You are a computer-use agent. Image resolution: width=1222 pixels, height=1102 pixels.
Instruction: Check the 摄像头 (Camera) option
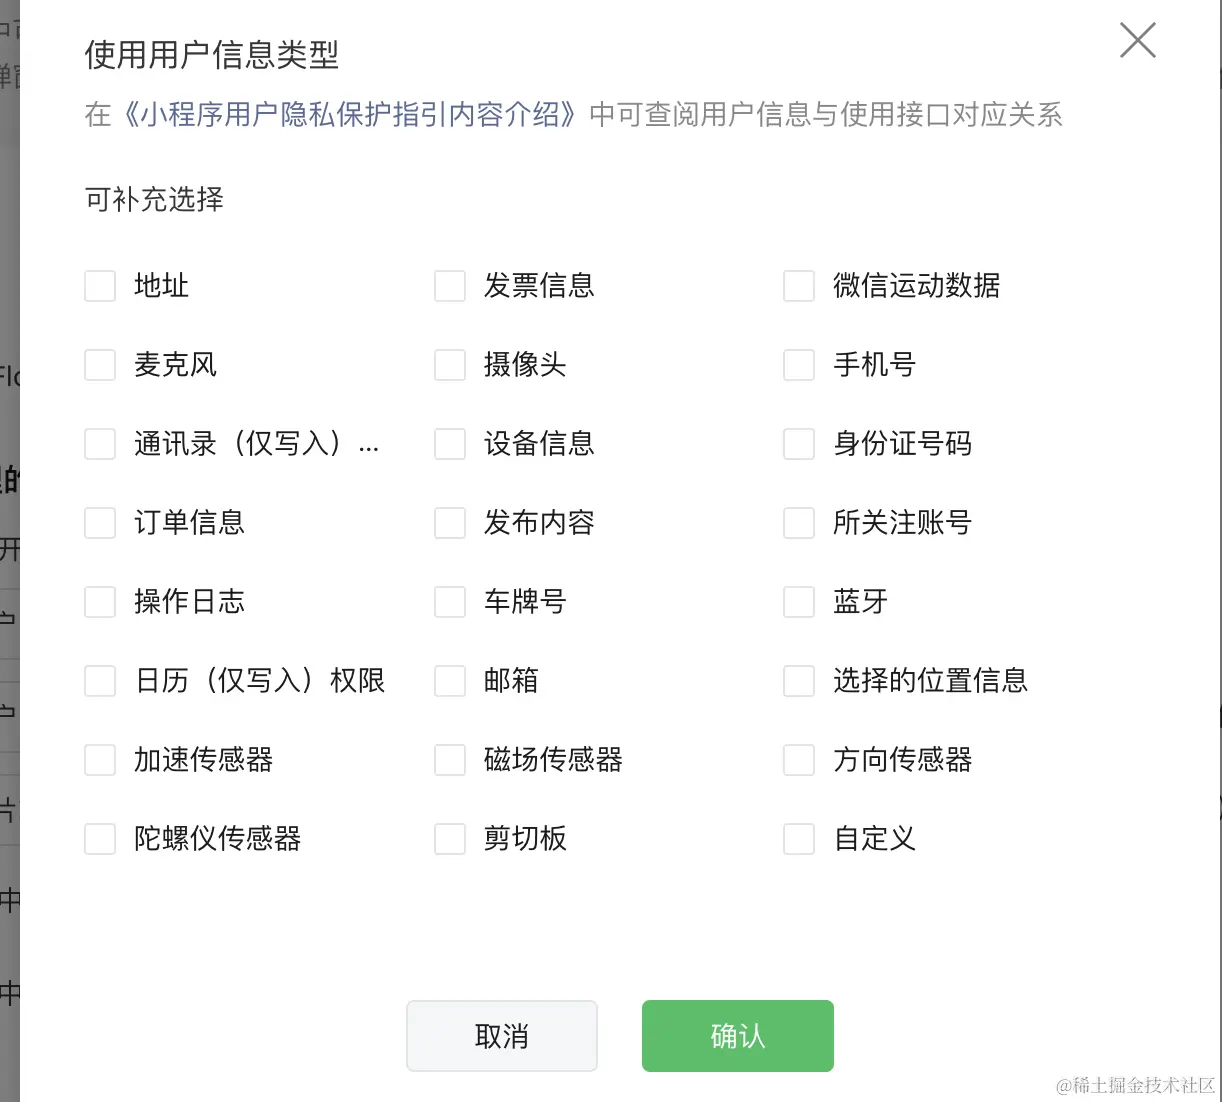(450, 365)
